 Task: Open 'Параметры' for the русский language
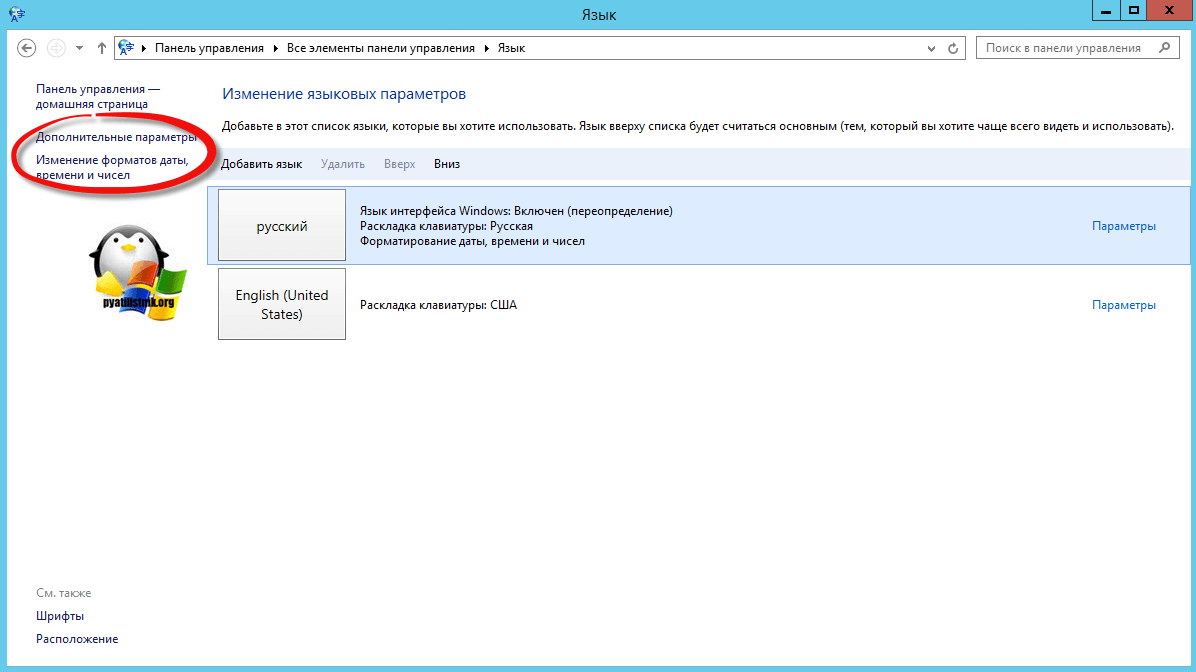point(1123,226)
